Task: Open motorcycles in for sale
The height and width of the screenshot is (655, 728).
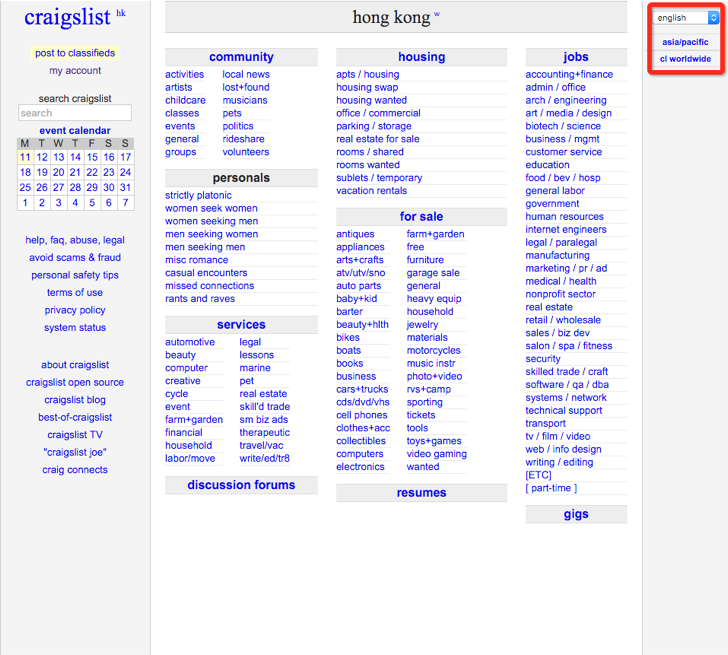Action: (x=434, y=350)
